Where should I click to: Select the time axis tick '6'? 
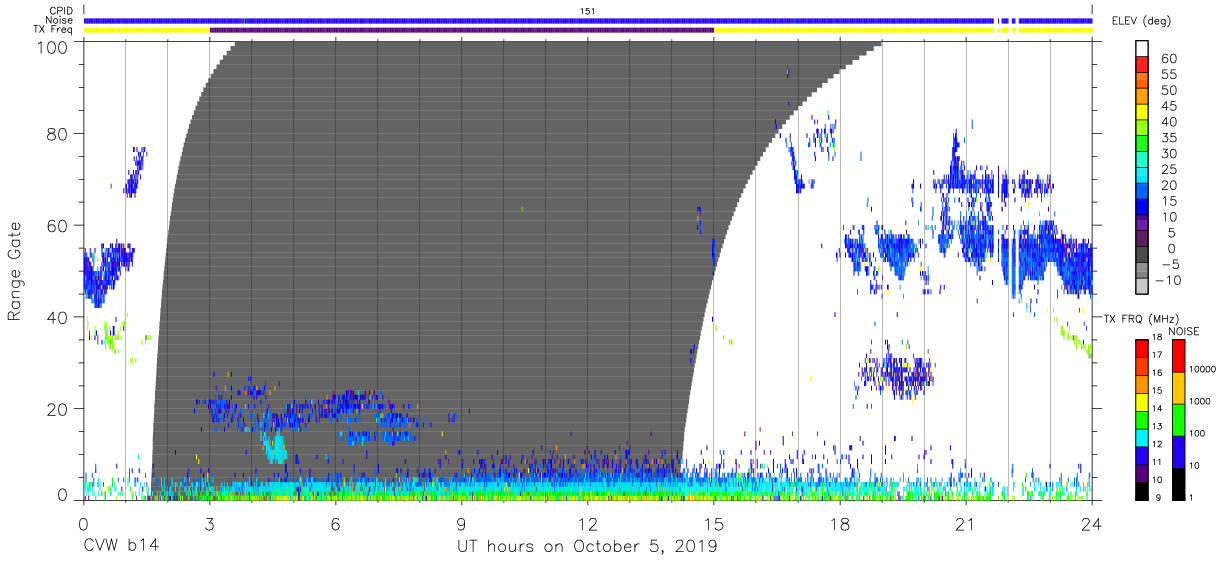tap(335, 524)
